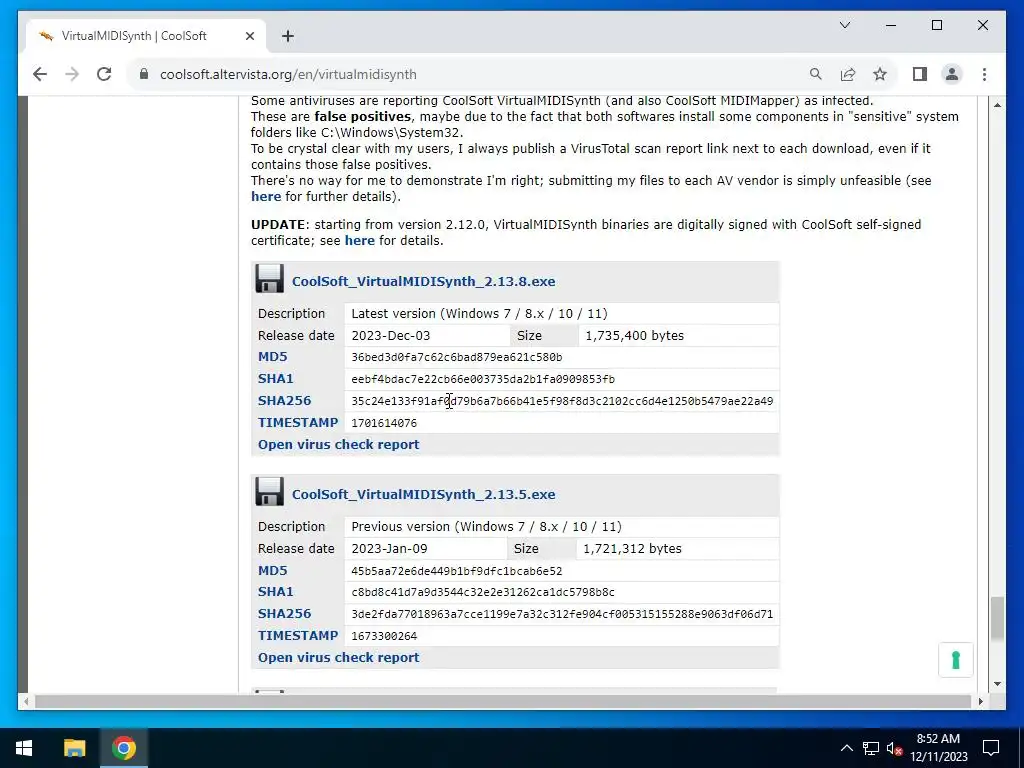
Task: Select SHA1 hash starting eebf4bdac7e22
Action: (483, 379)
